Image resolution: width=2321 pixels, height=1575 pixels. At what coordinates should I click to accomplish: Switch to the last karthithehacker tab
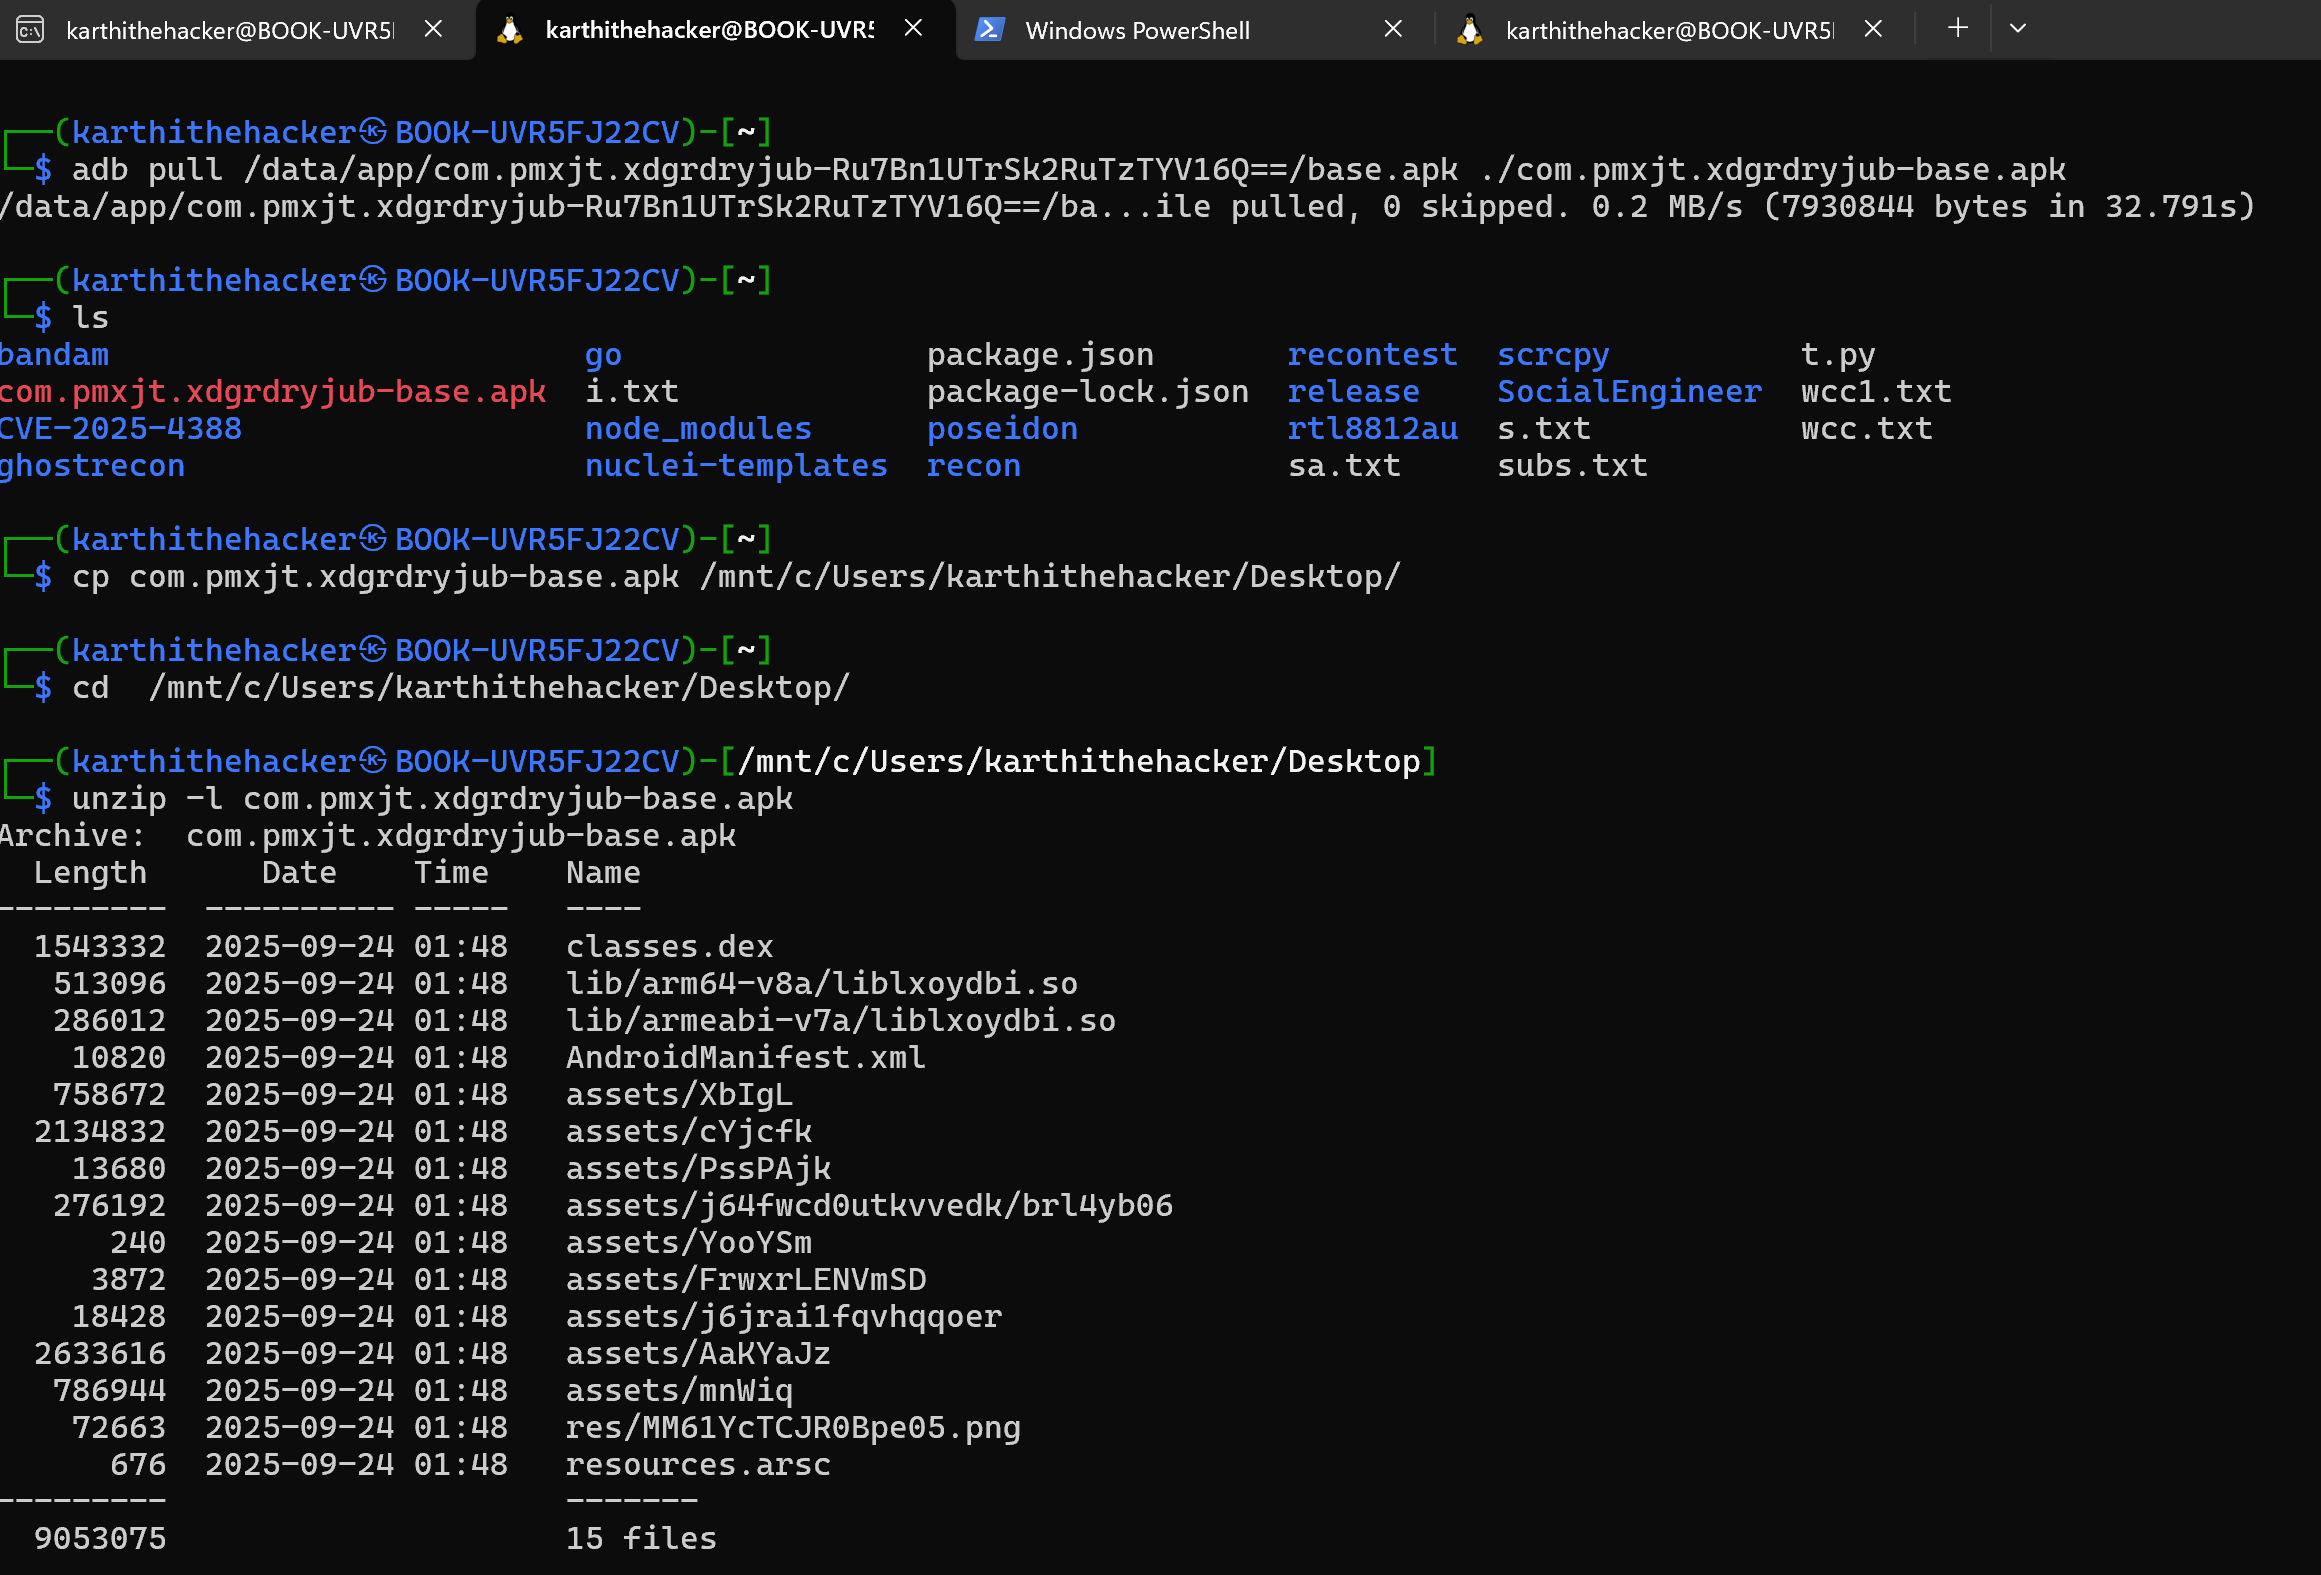click(1668, 31)
